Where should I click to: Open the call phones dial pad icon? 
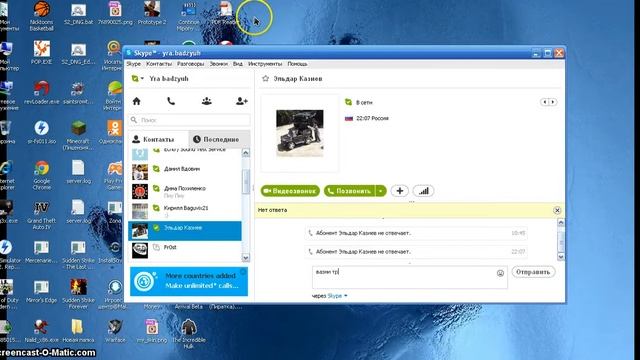click(171, 101)
